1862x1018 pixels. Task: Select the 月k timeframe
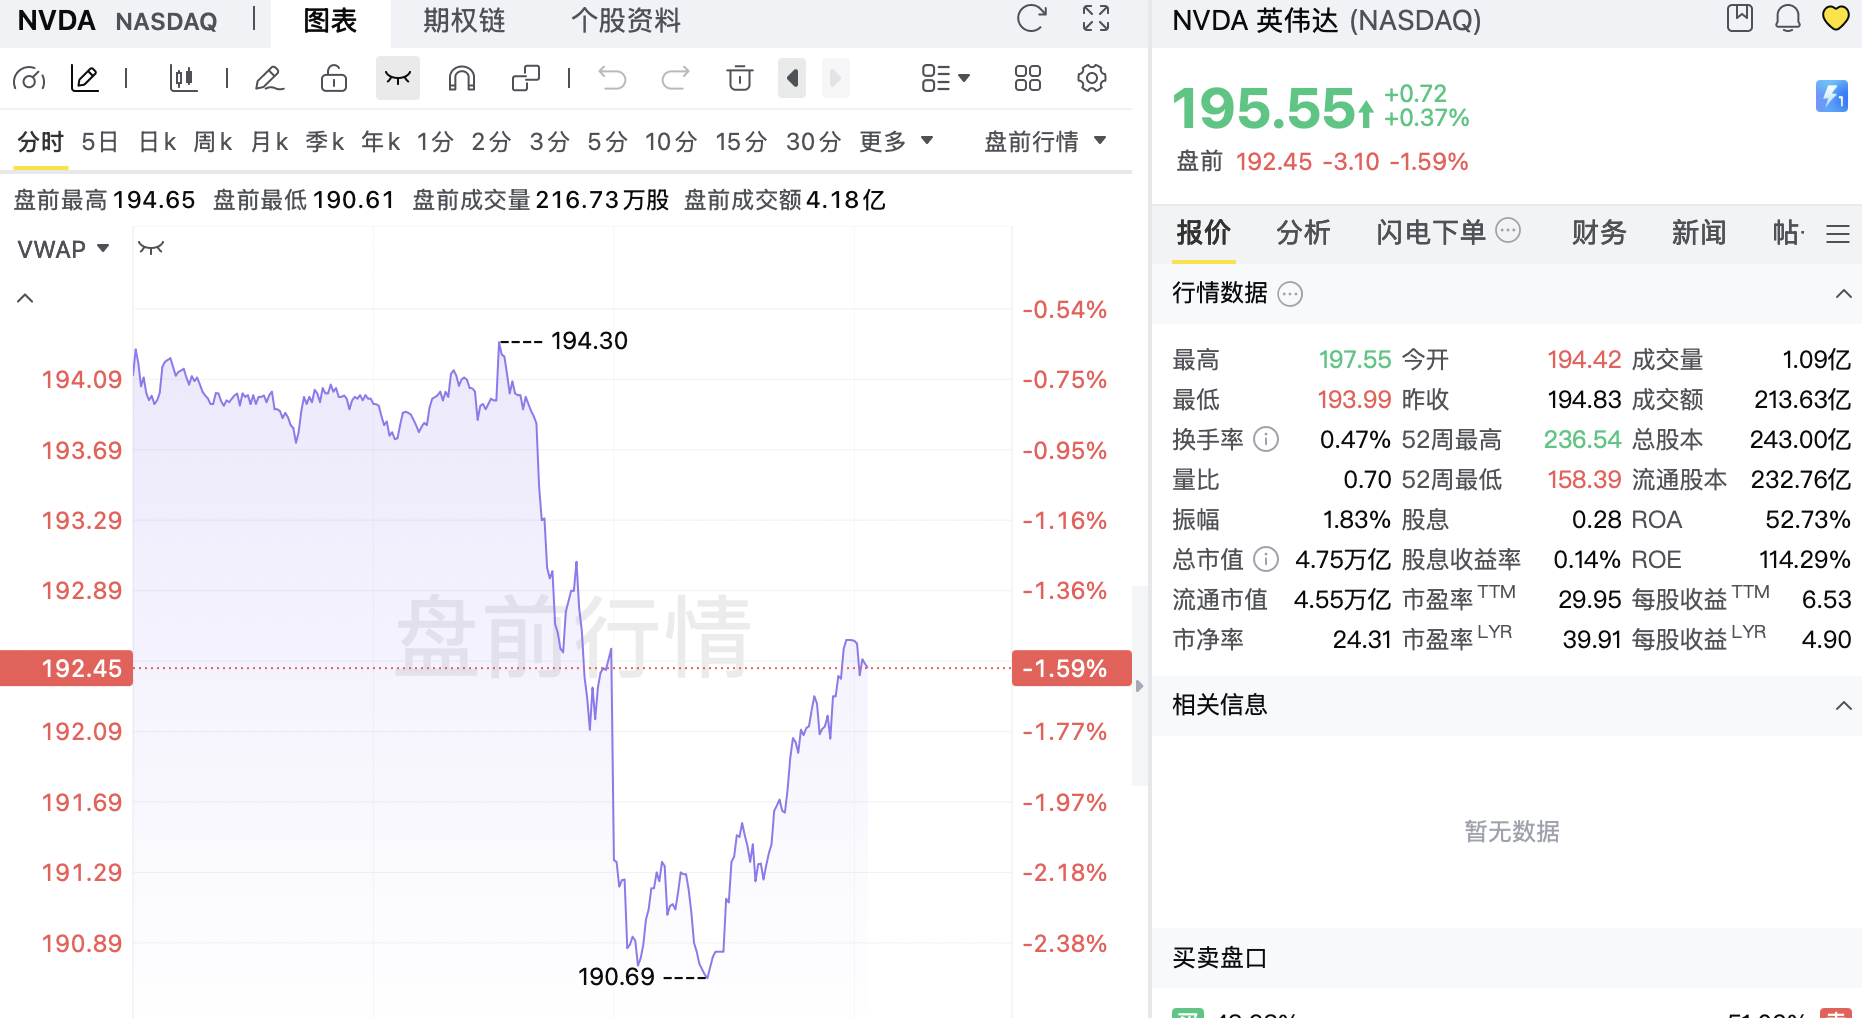coord(270,142)
